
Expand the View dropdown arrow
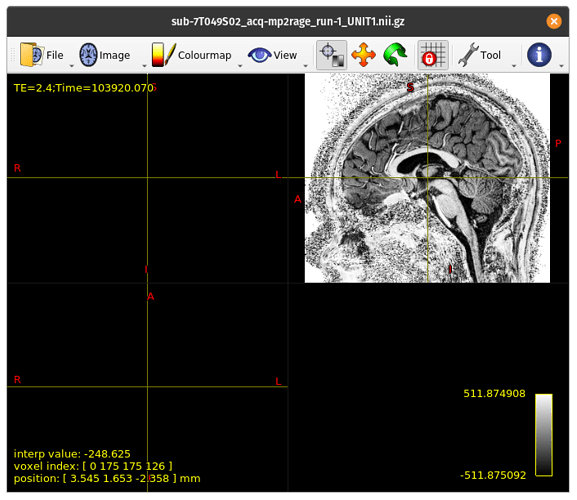click(x=305, y=66)
